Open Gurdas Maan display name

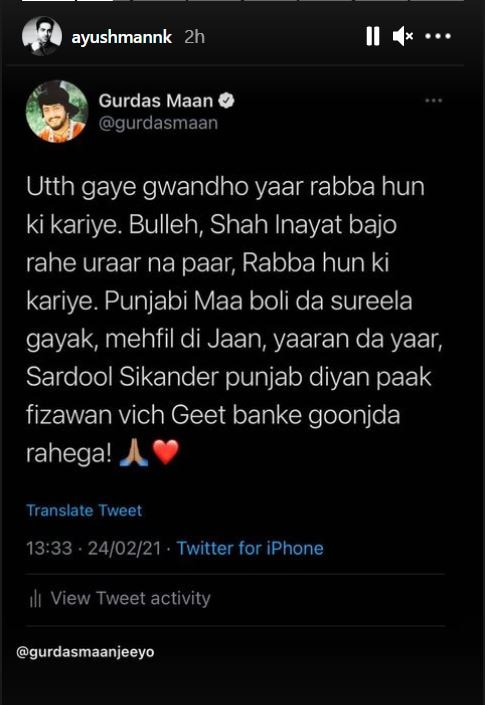(156, 100)
